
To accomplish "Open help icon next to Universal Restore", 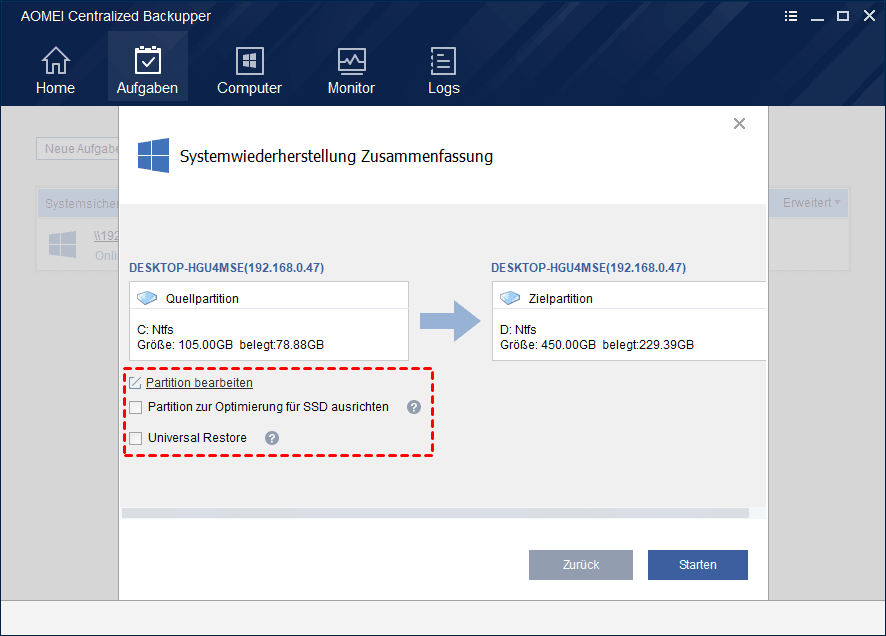I will coord(272,438).
